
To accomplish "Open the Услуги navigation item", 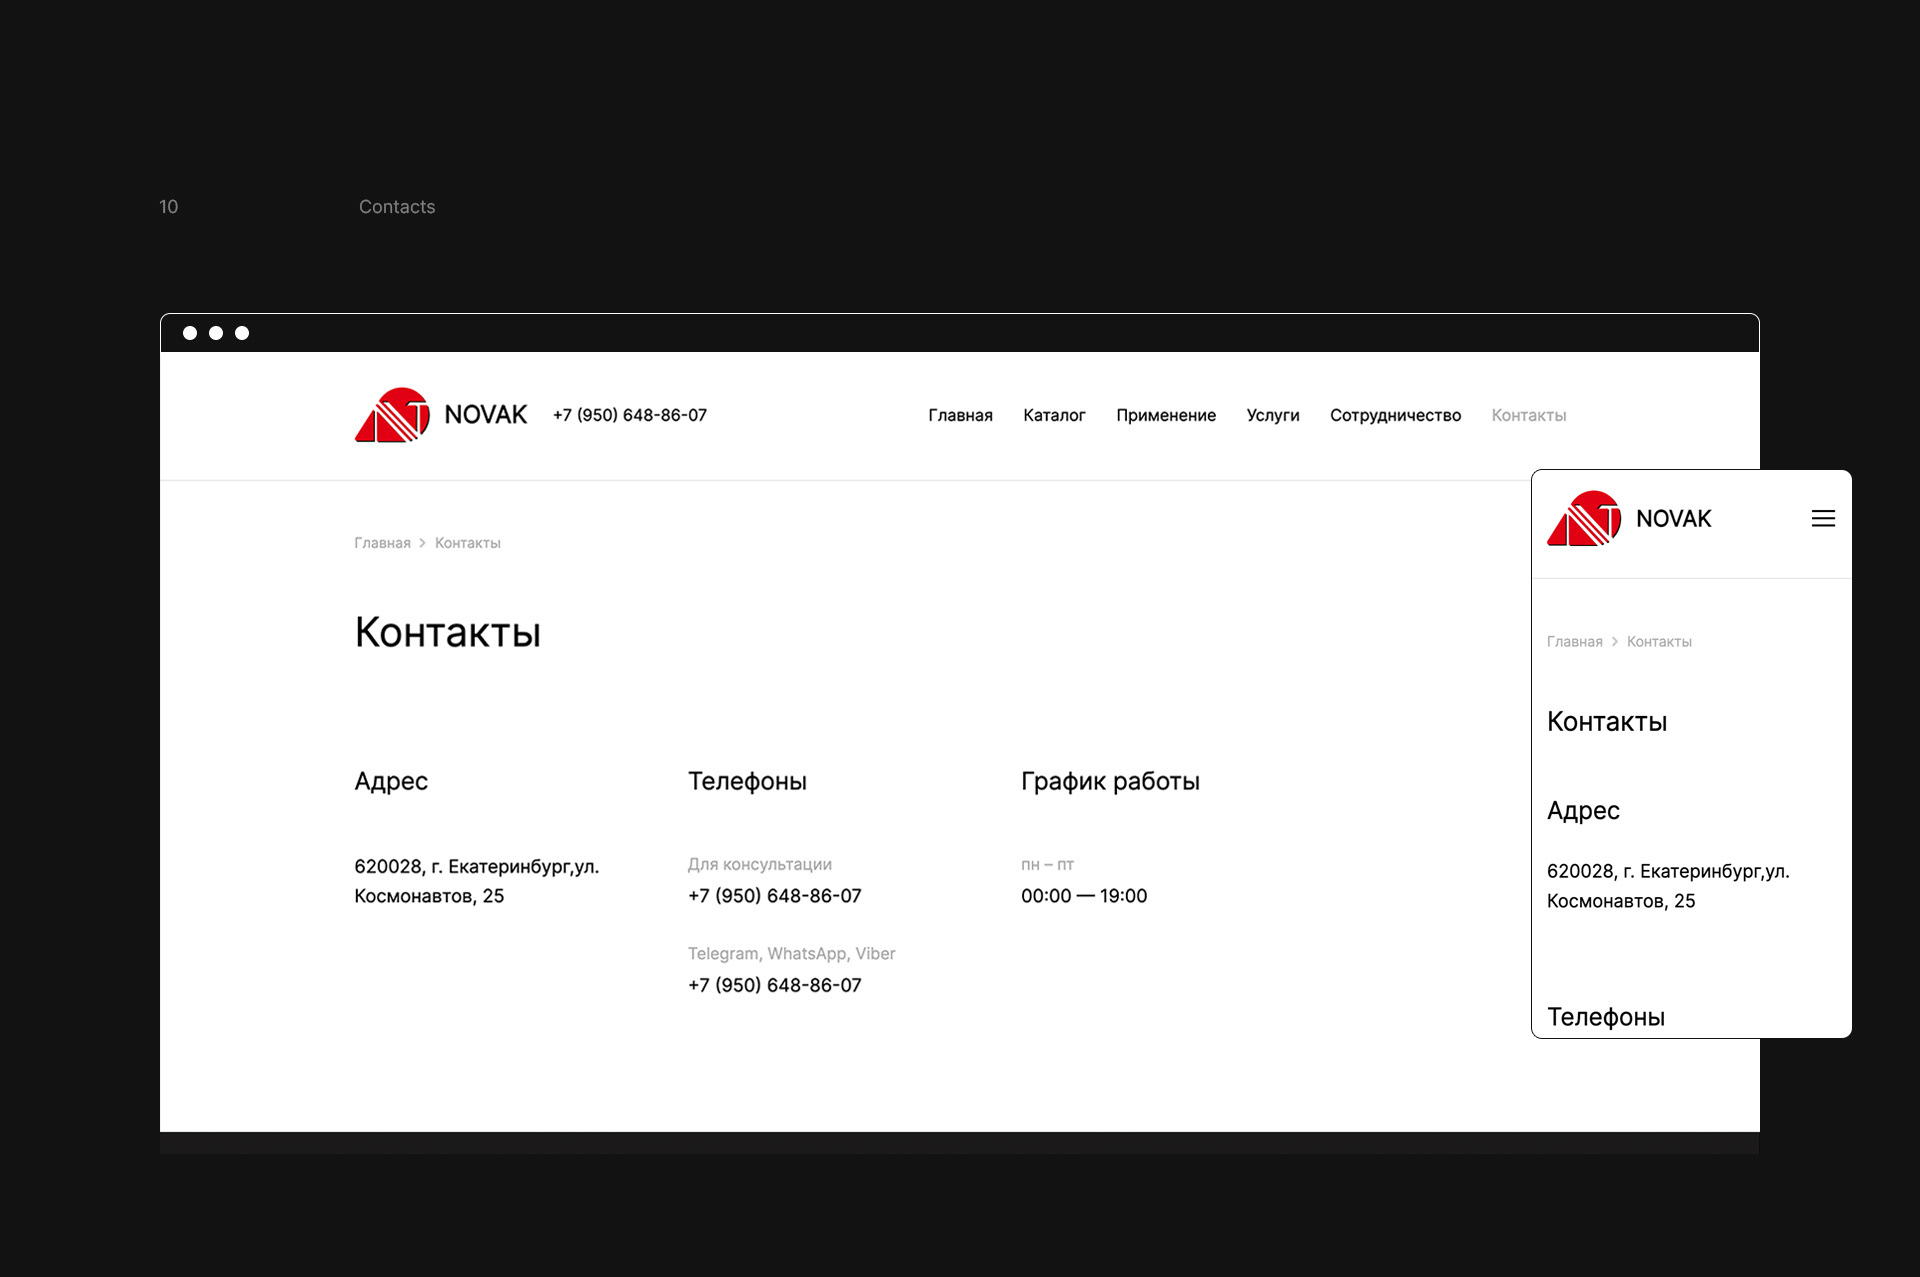I will tap(1272, 415).
